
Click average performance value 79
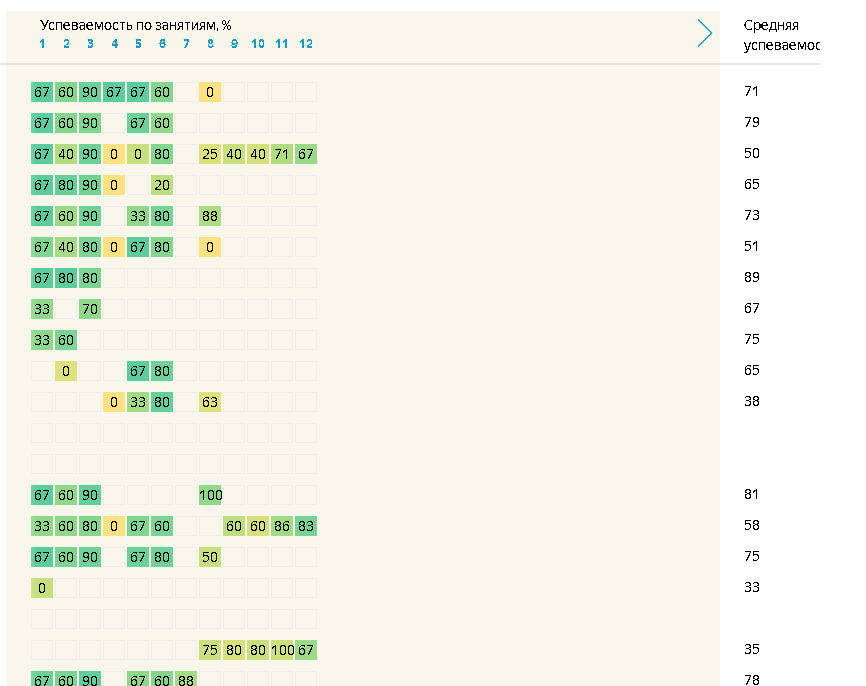(x=752, y=122)
